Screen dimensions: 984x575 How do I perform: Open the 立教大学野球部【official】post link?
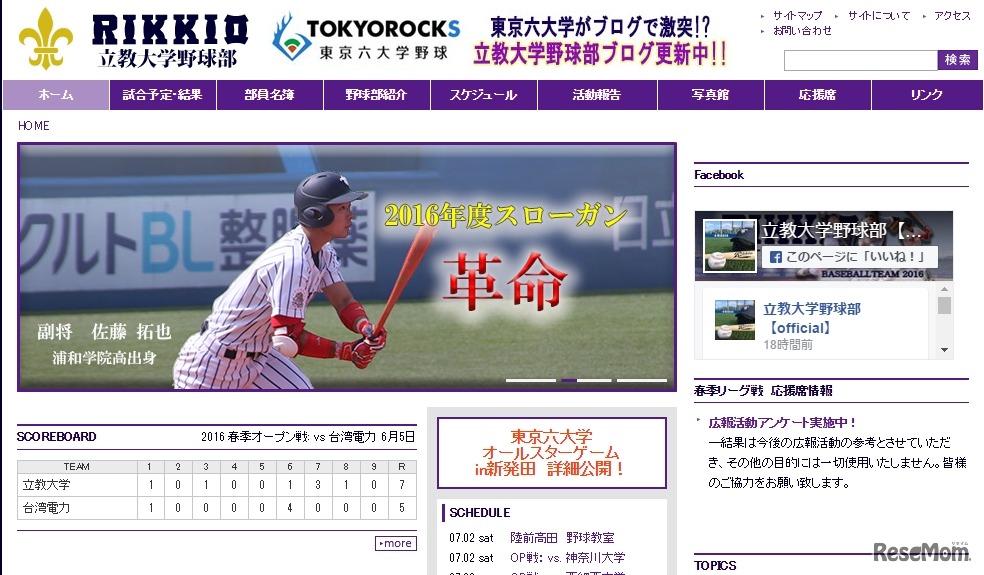(x=811, y=318)
